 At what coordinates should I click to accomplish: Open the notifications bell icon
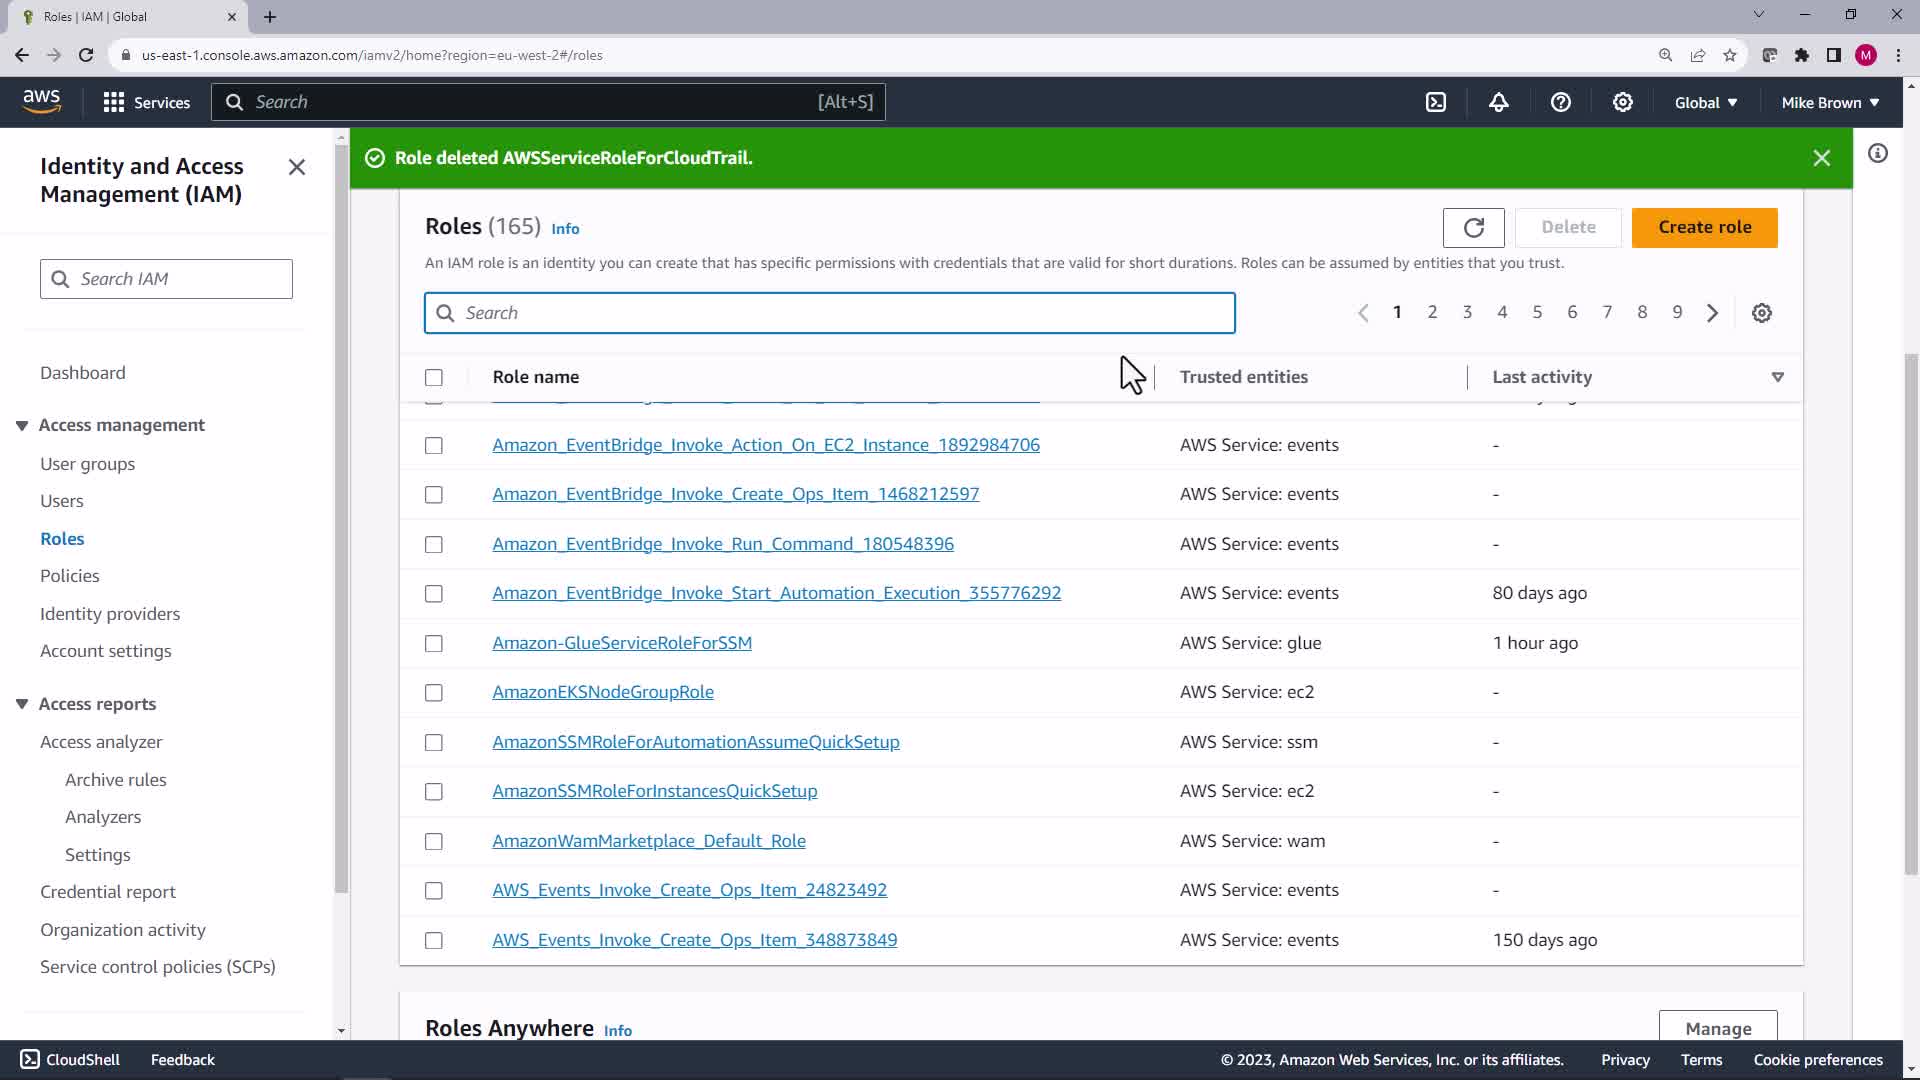pos(1498,102)
